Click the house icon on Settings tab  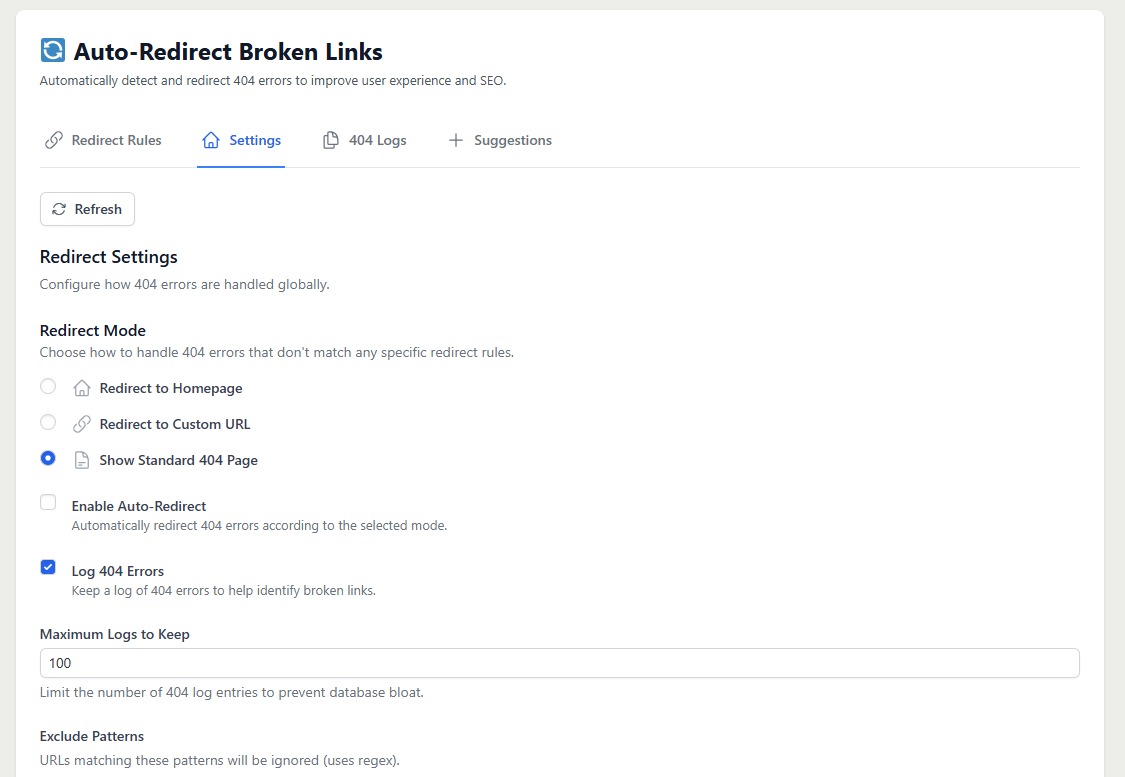point(211,140)
